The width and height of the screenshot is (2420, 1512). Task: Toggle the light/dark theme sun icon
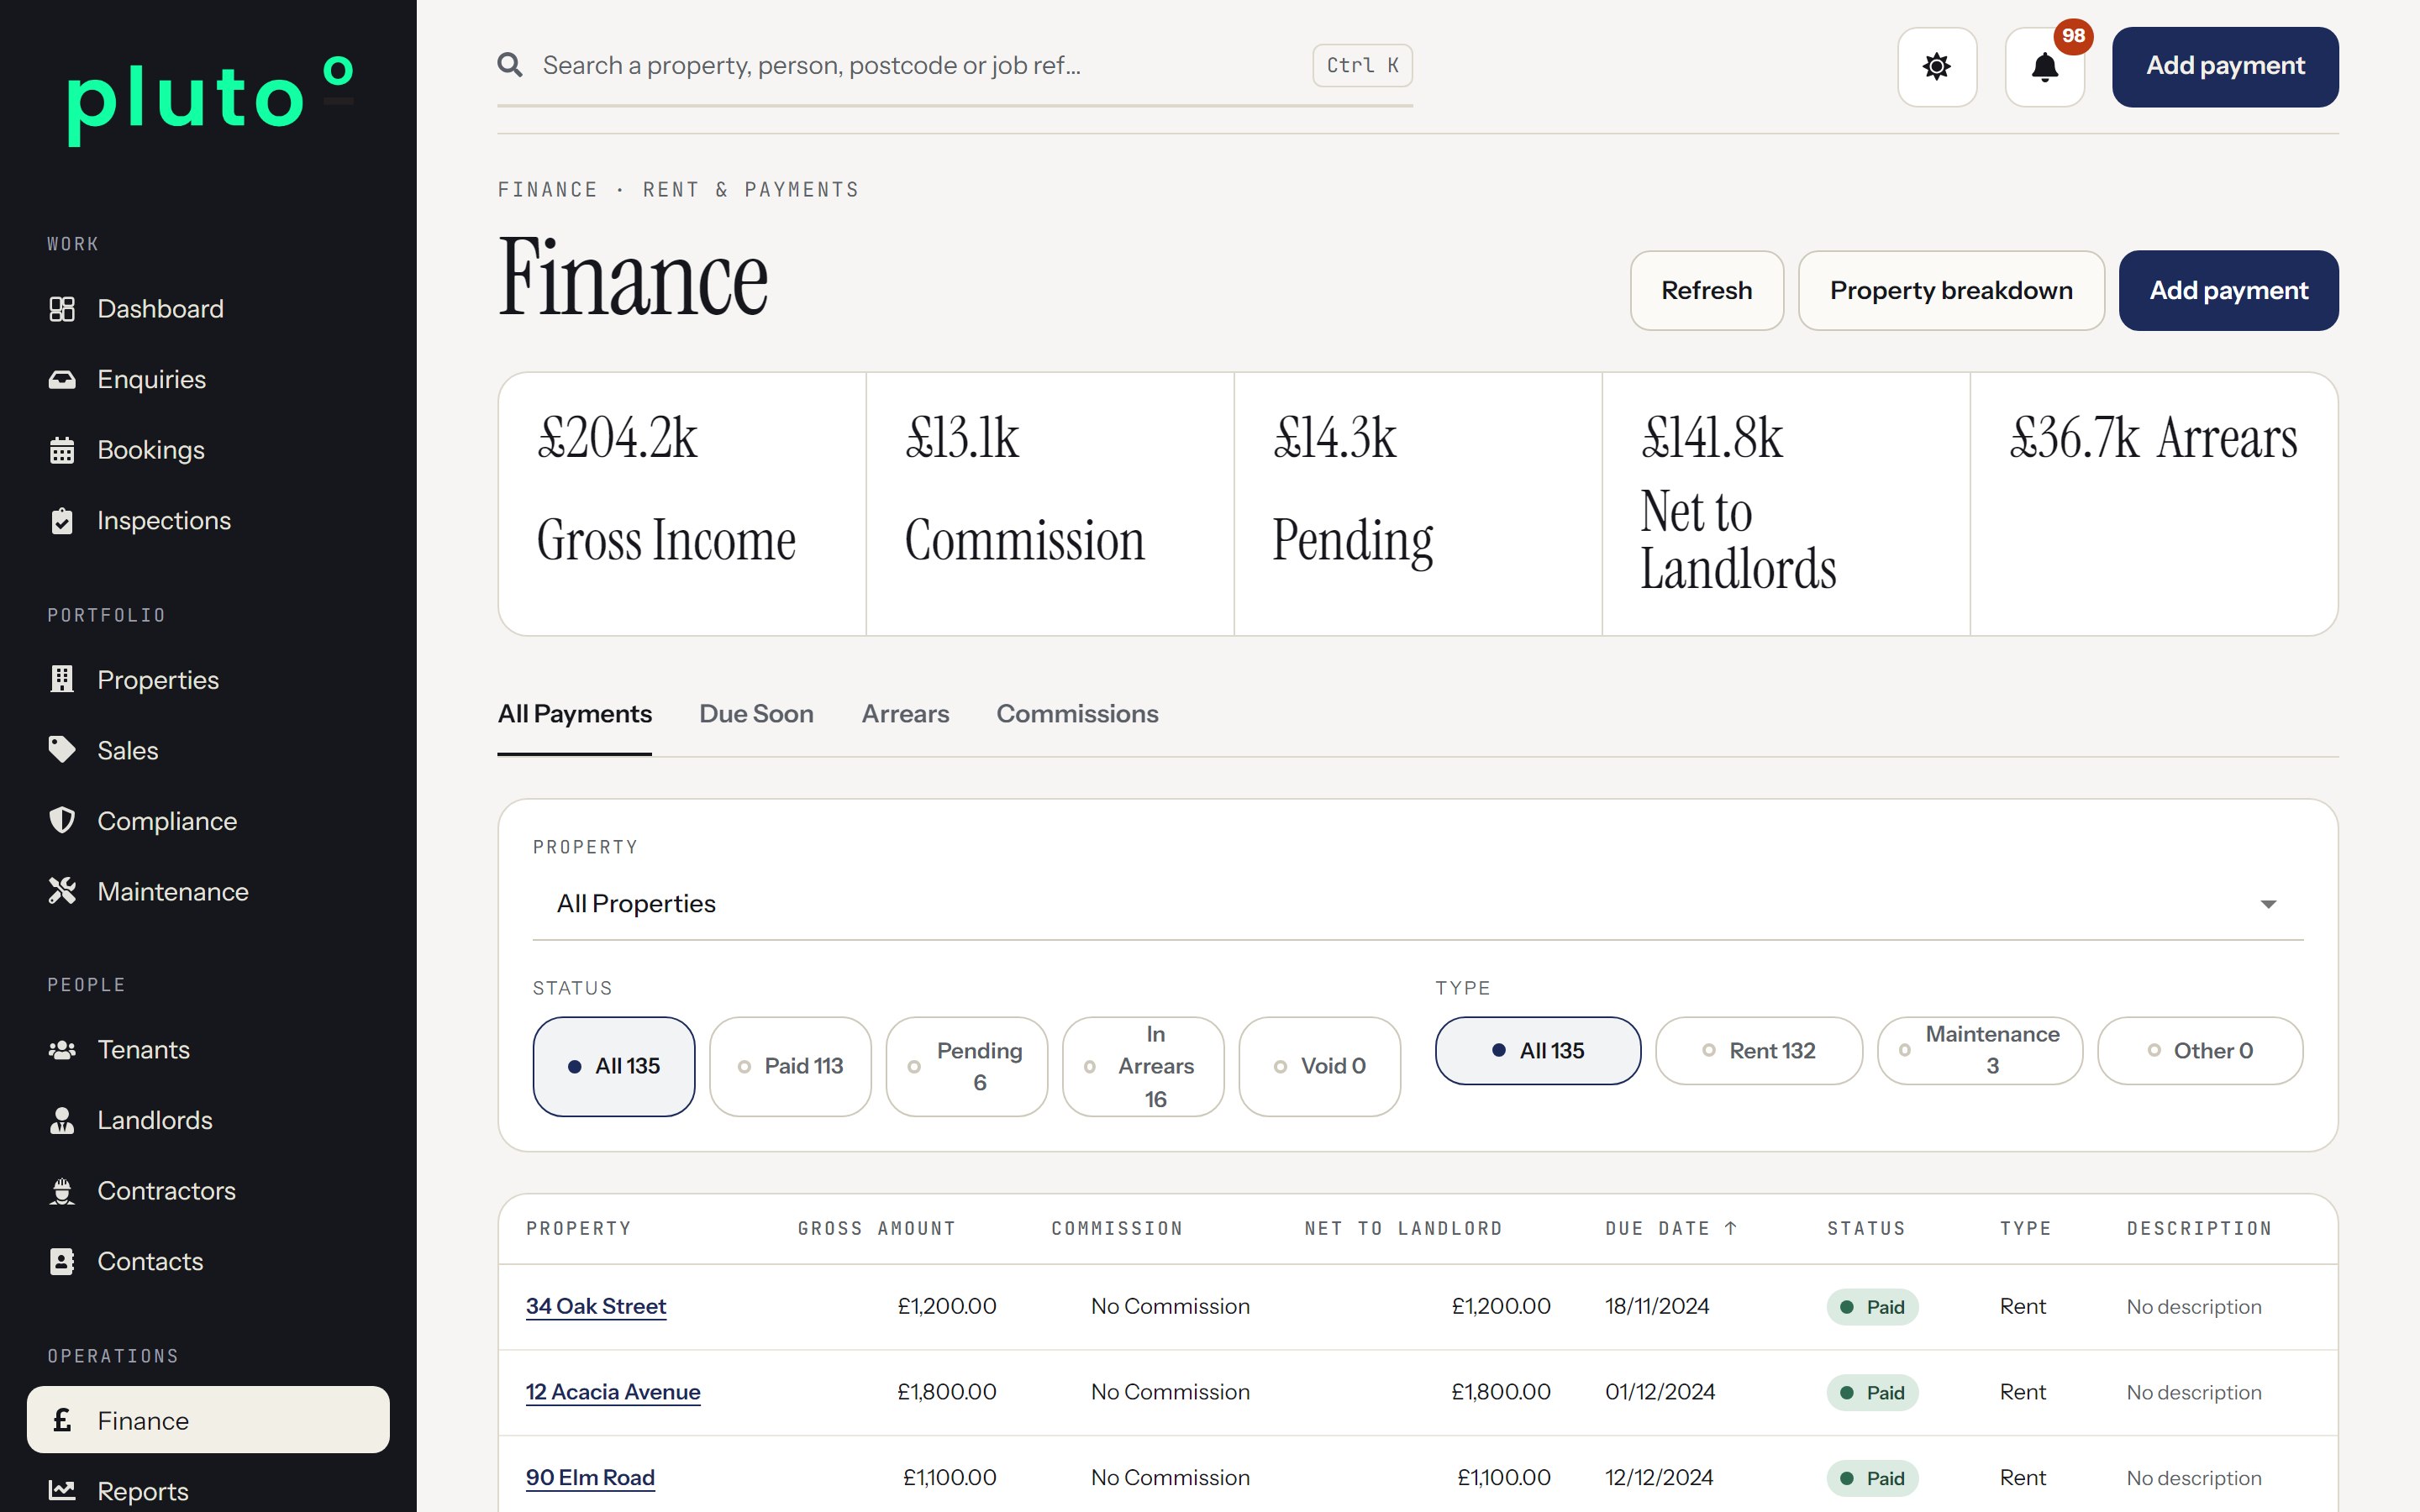[x=1937, y=67]
